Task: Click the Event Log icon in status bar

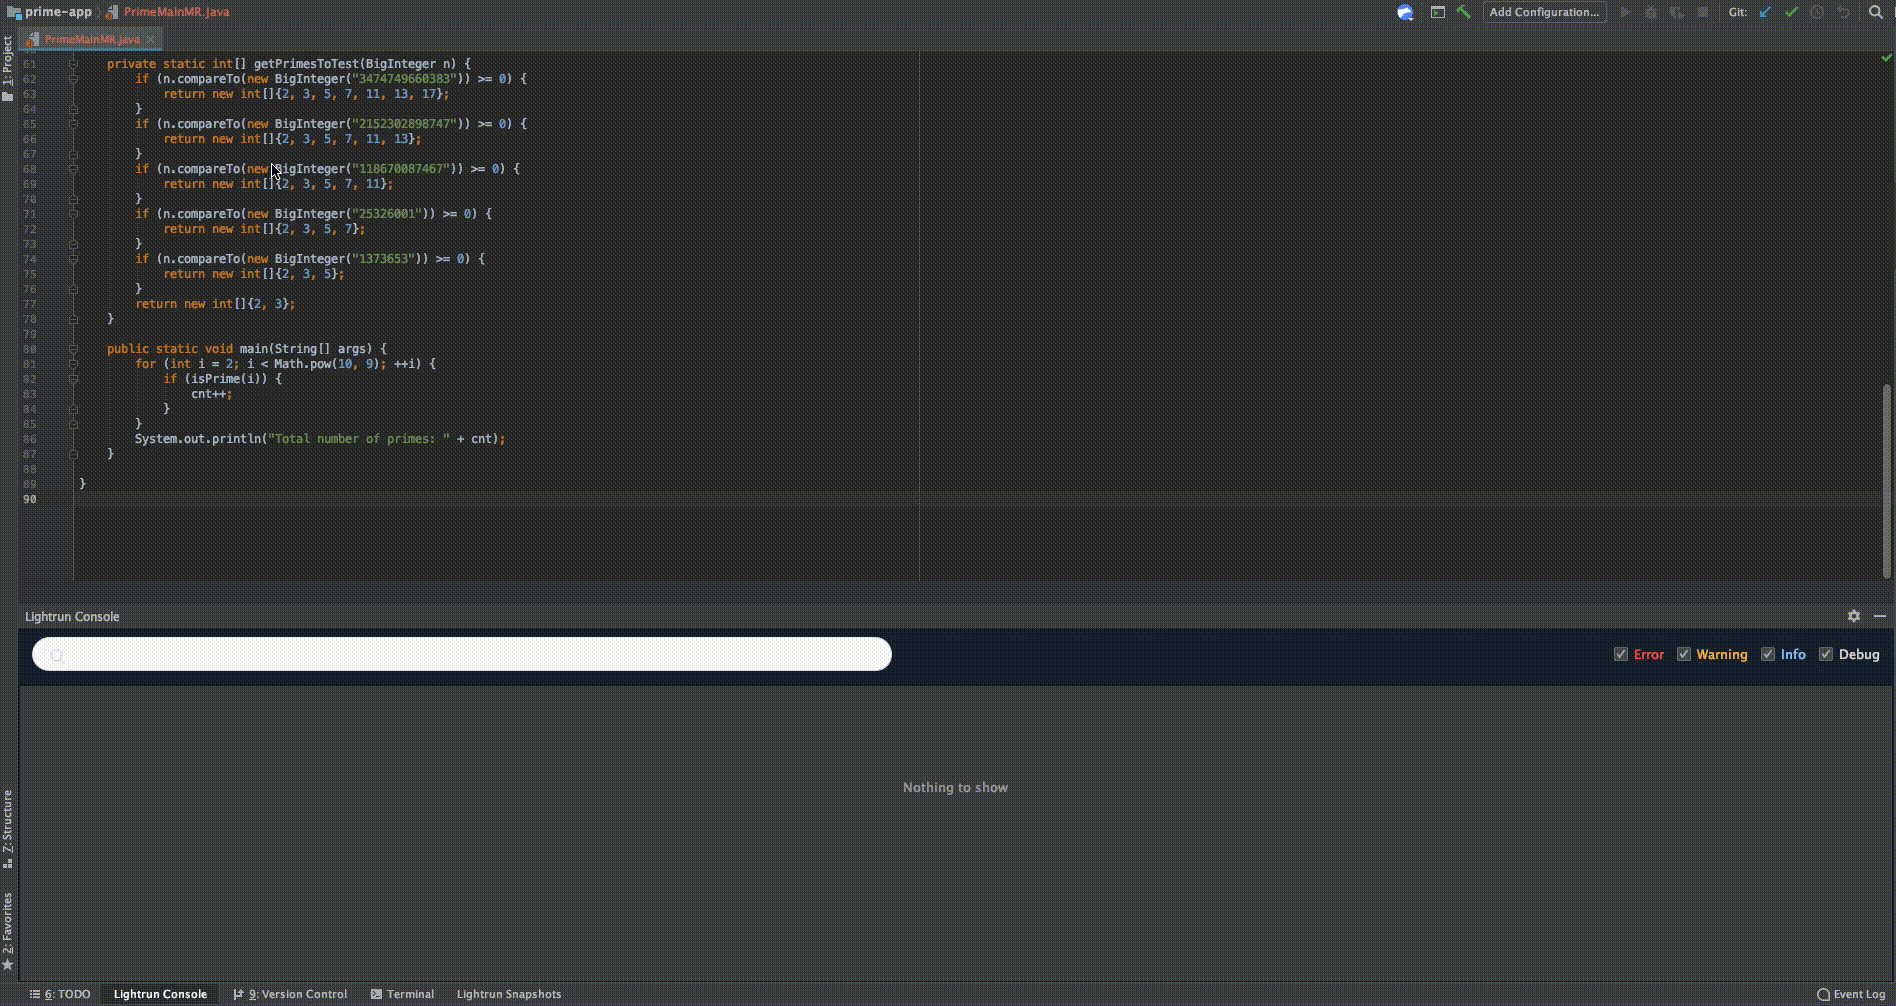Action: click(x=1826, y=994)
